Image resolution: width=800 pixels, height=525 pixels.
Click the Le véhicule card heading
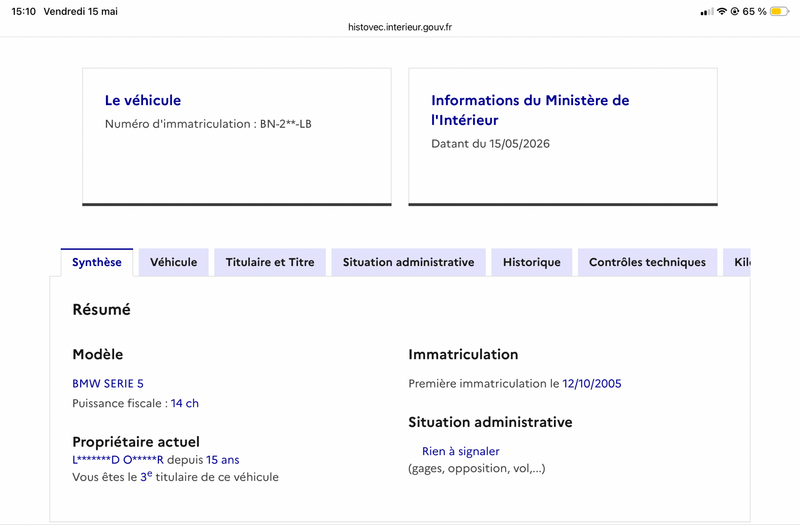(x=143, y=100)
